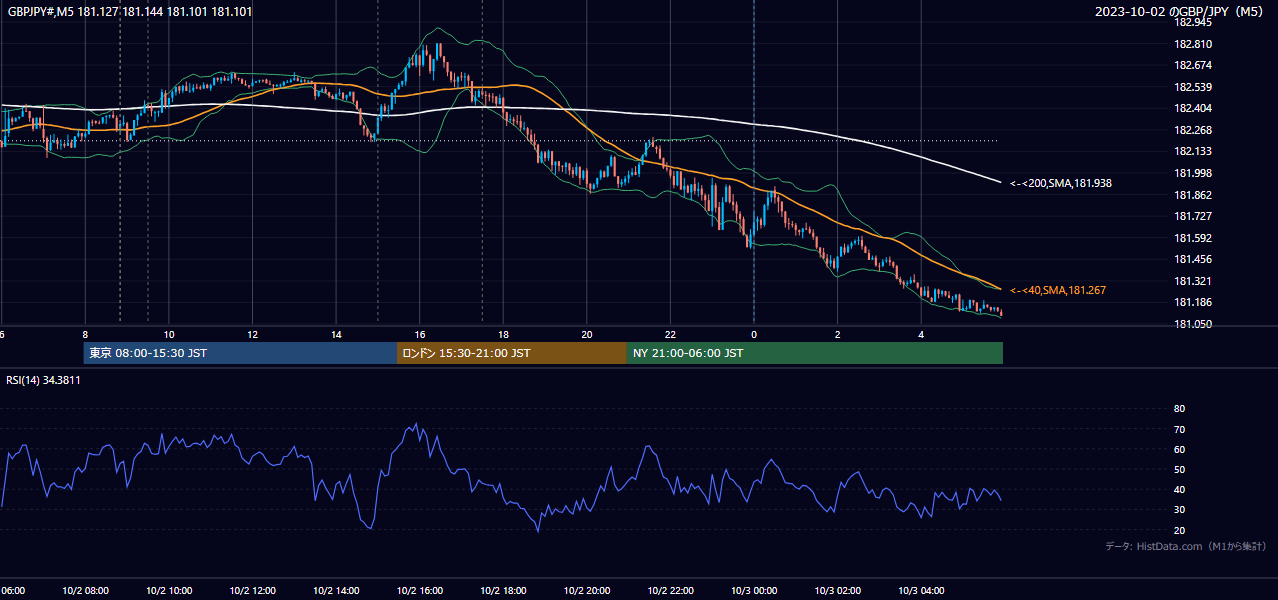Click price axis label 181.998

(x=1193, y=173)
